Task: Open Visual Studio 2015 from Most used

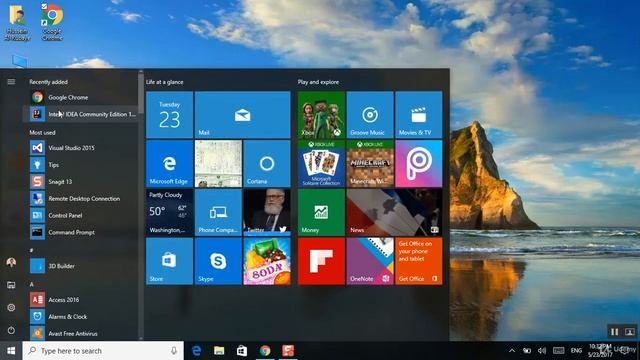Action: [80, 148]
